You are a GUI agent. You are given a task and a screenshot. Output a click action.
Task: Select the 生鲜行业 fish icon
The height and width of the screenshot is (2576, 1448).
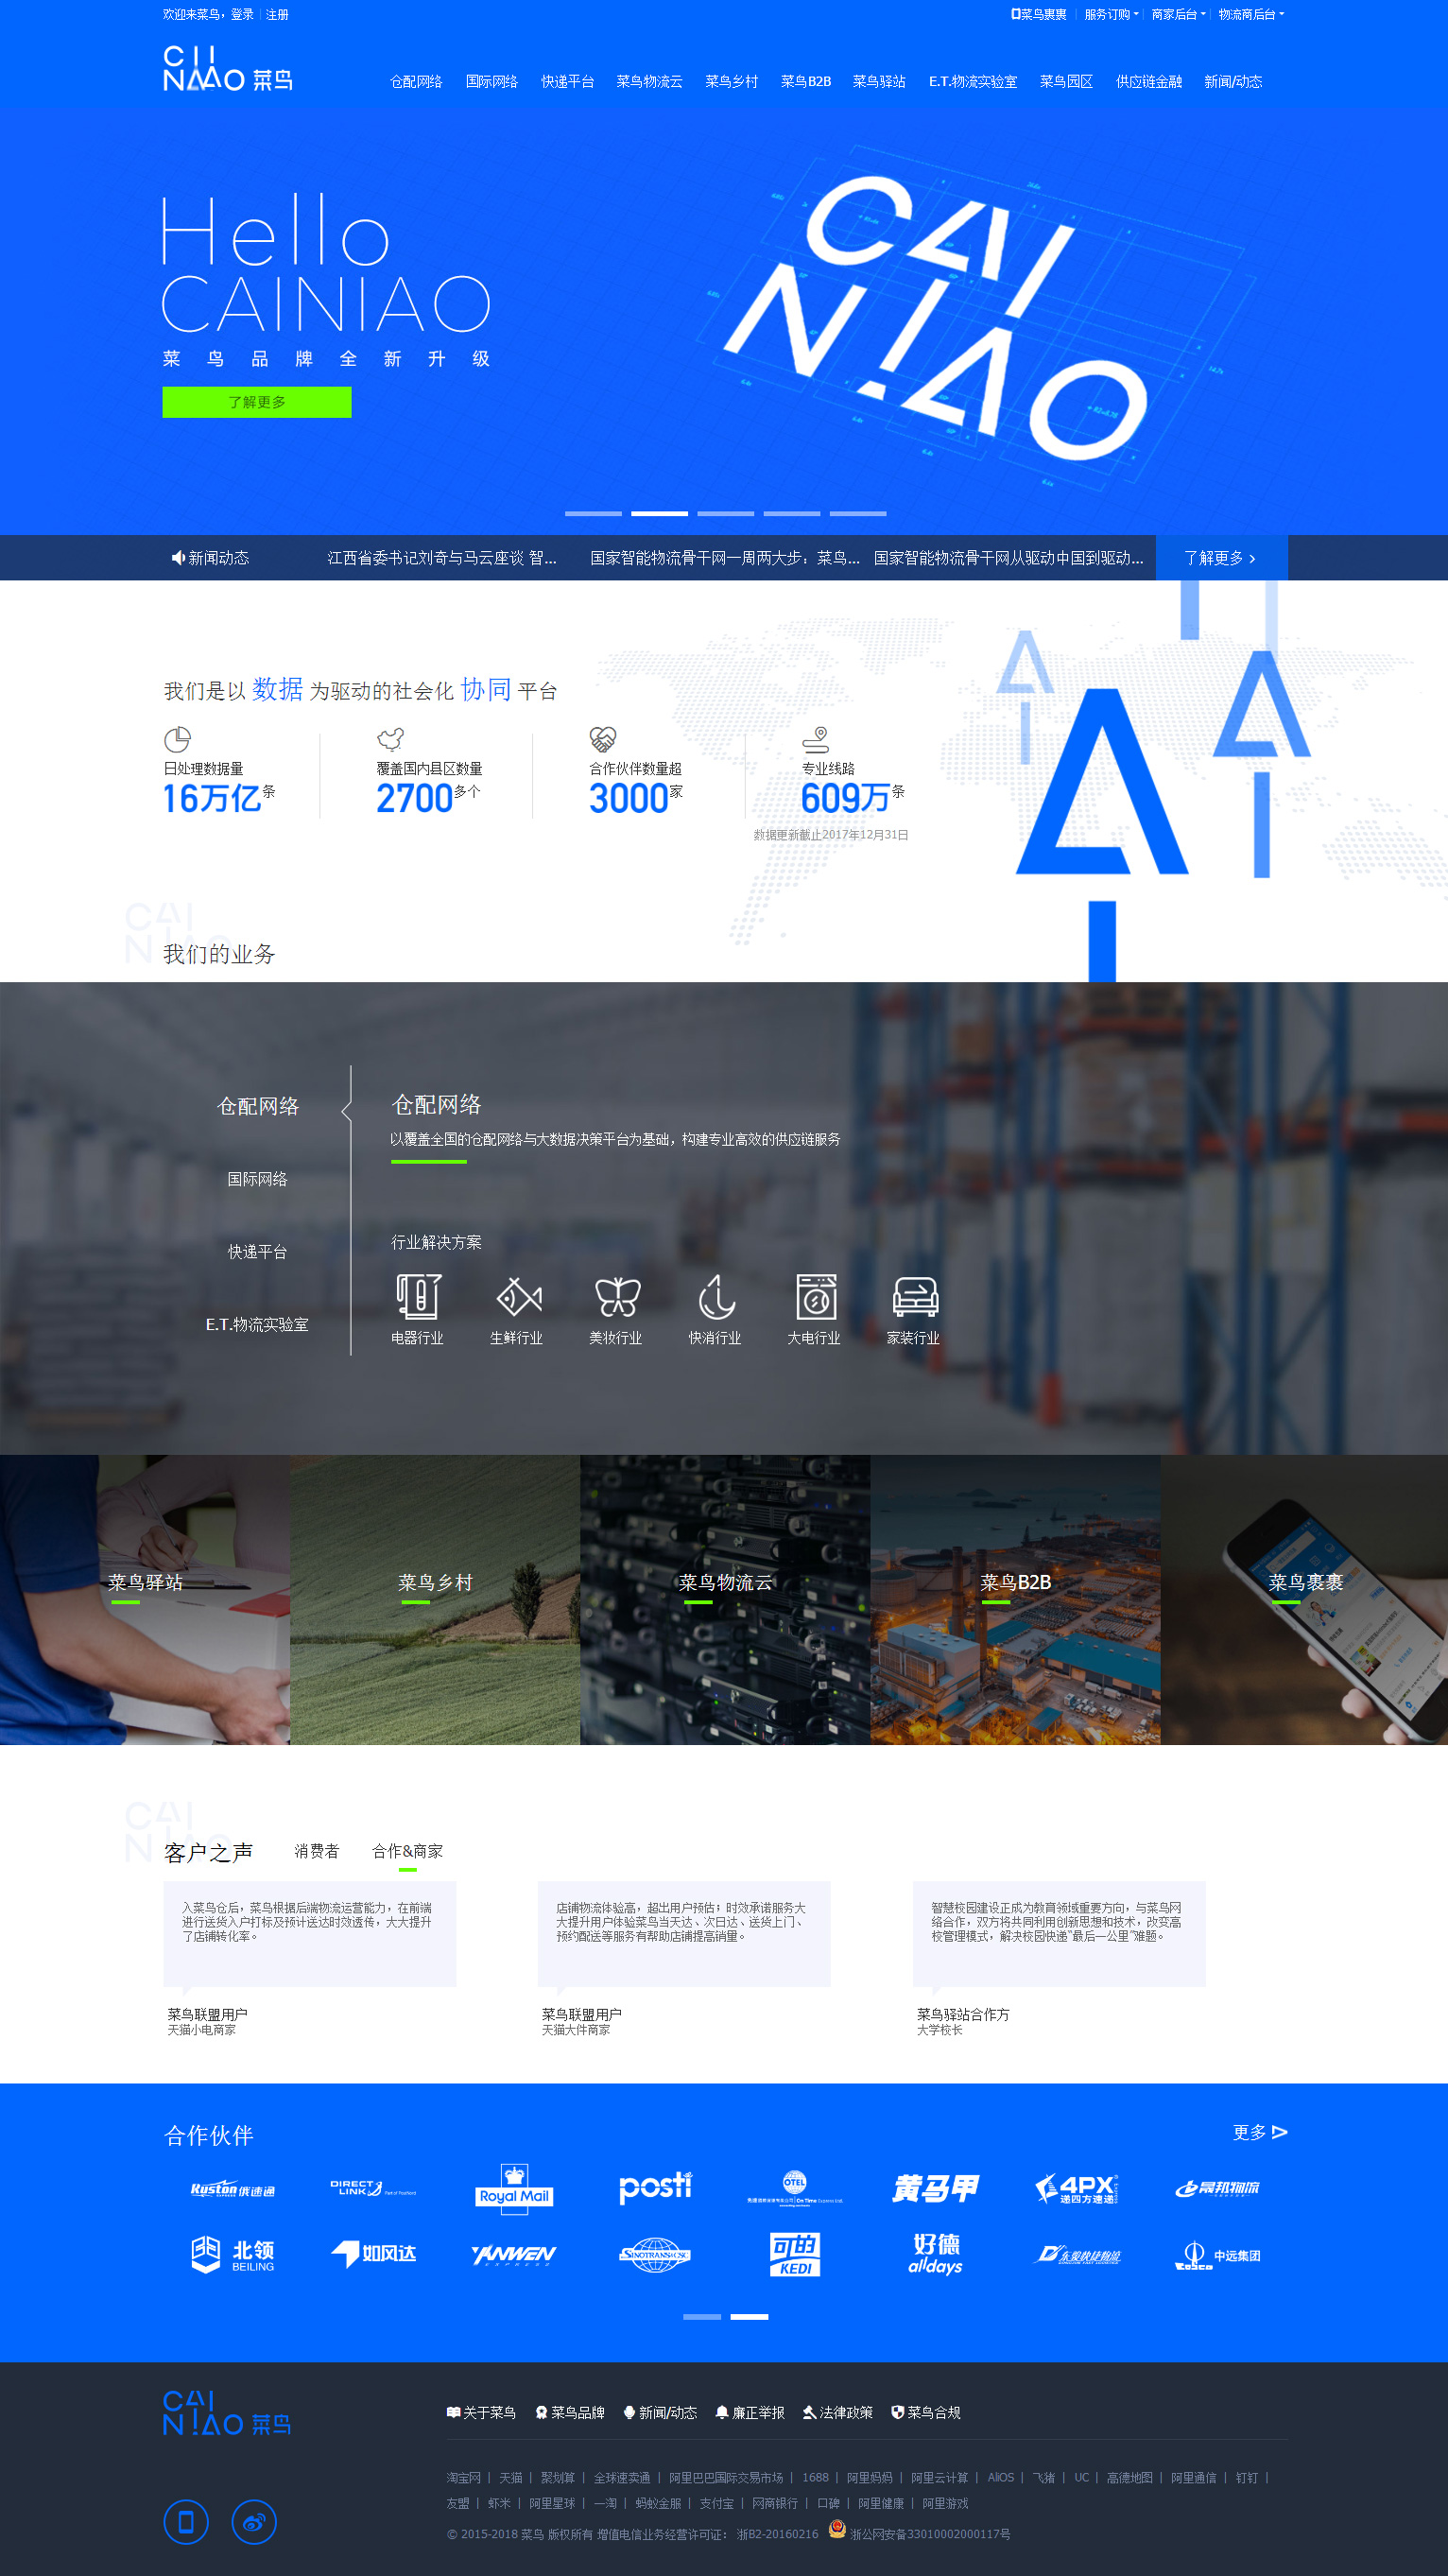(517, 1297)
